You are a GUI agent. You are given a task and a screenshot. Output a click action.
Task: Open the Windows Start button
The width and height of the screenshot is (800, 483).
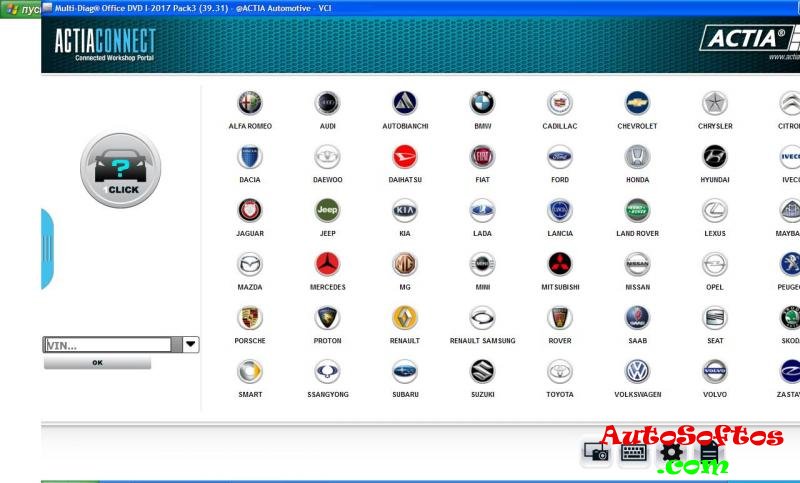coord(20,9)
